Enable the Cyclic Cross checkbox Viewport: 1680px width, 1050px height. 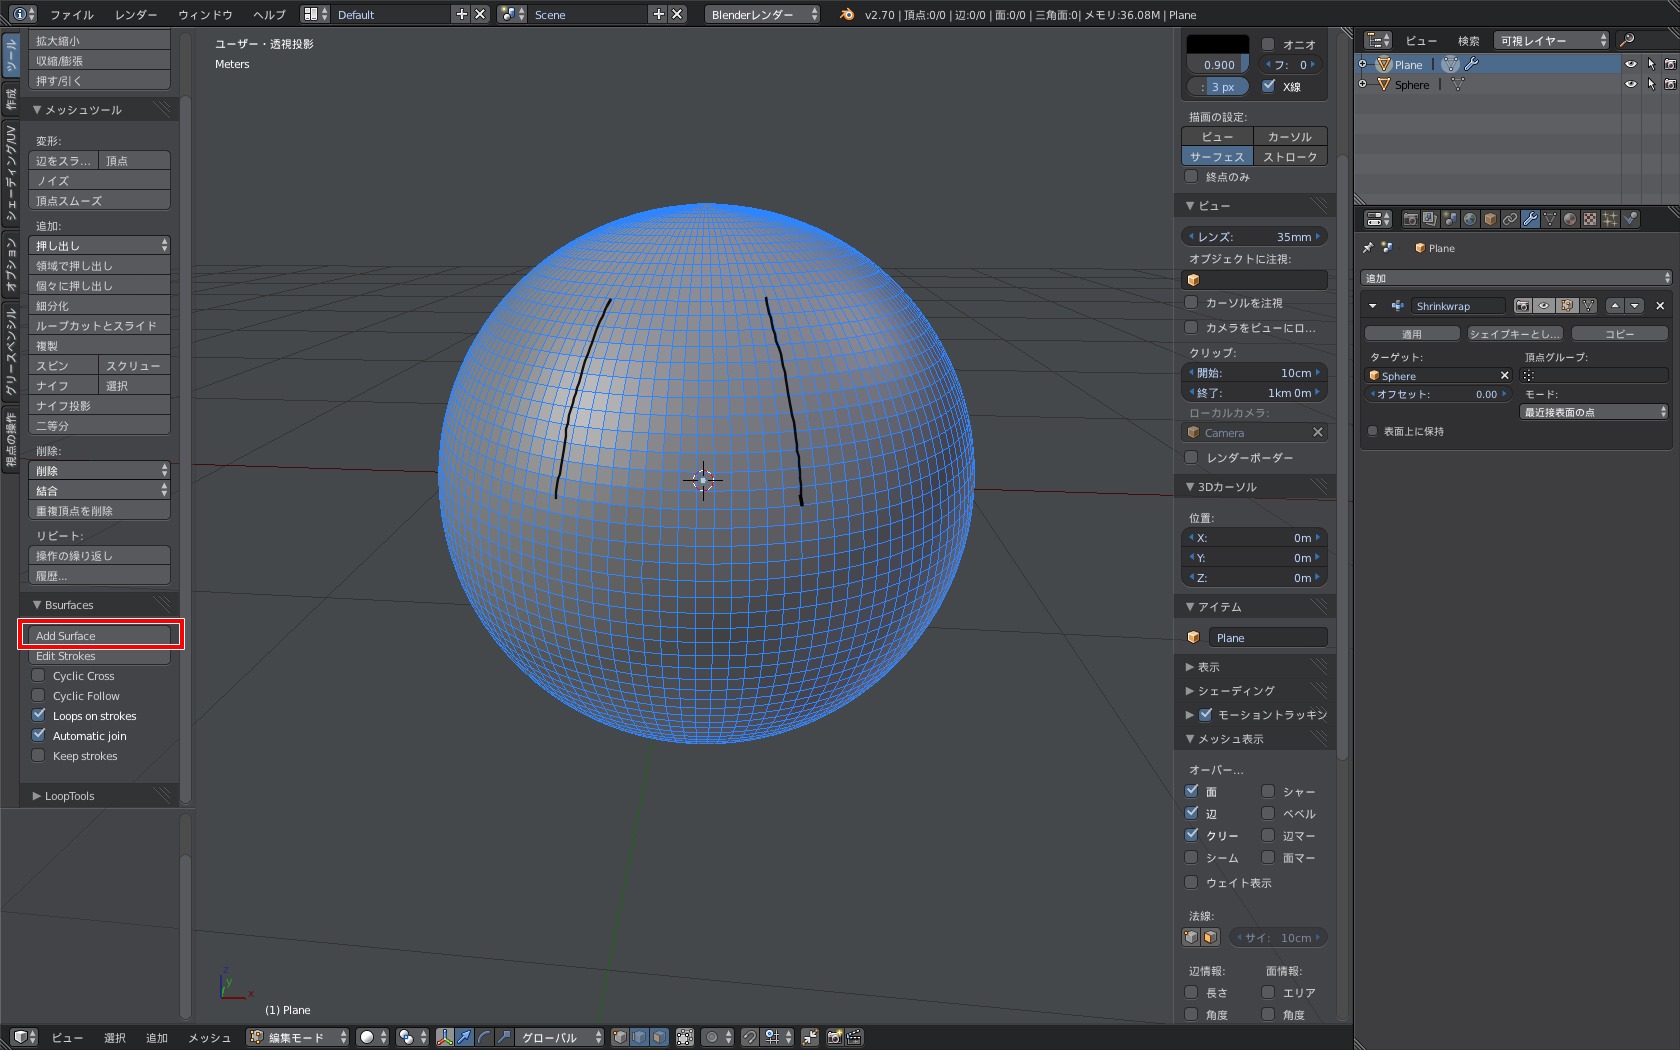pos(39,676)
